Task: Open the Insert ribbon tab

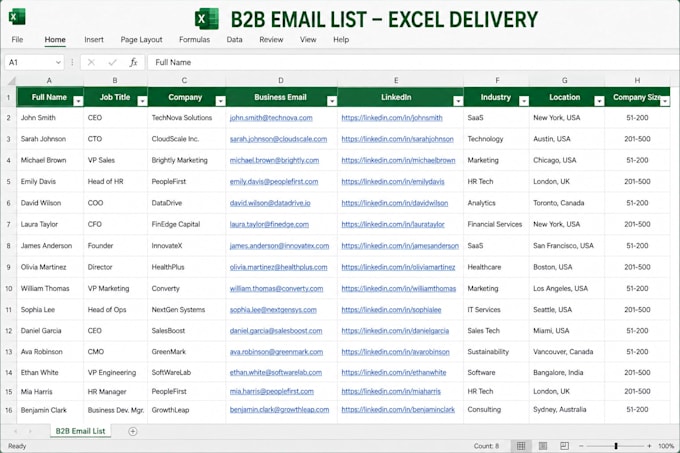Action: (x=94, y=39)
